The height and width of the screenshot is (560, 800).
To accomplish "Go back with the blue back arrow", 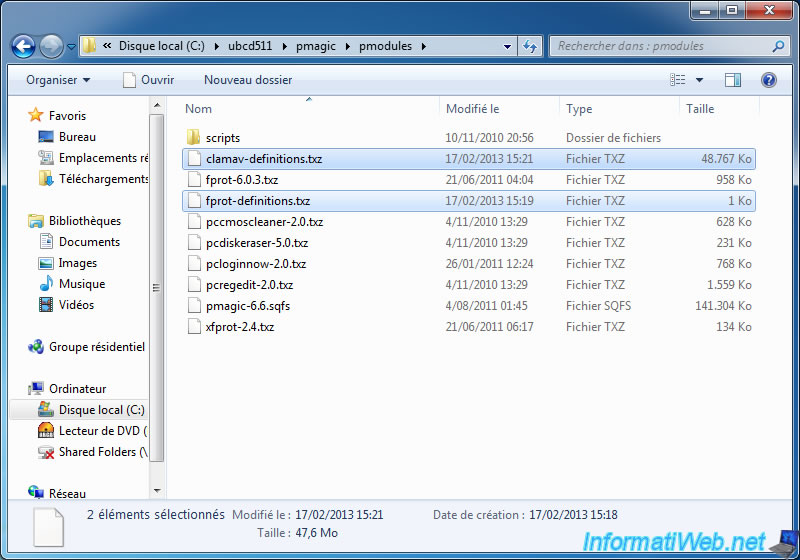I will pos(23,46).
